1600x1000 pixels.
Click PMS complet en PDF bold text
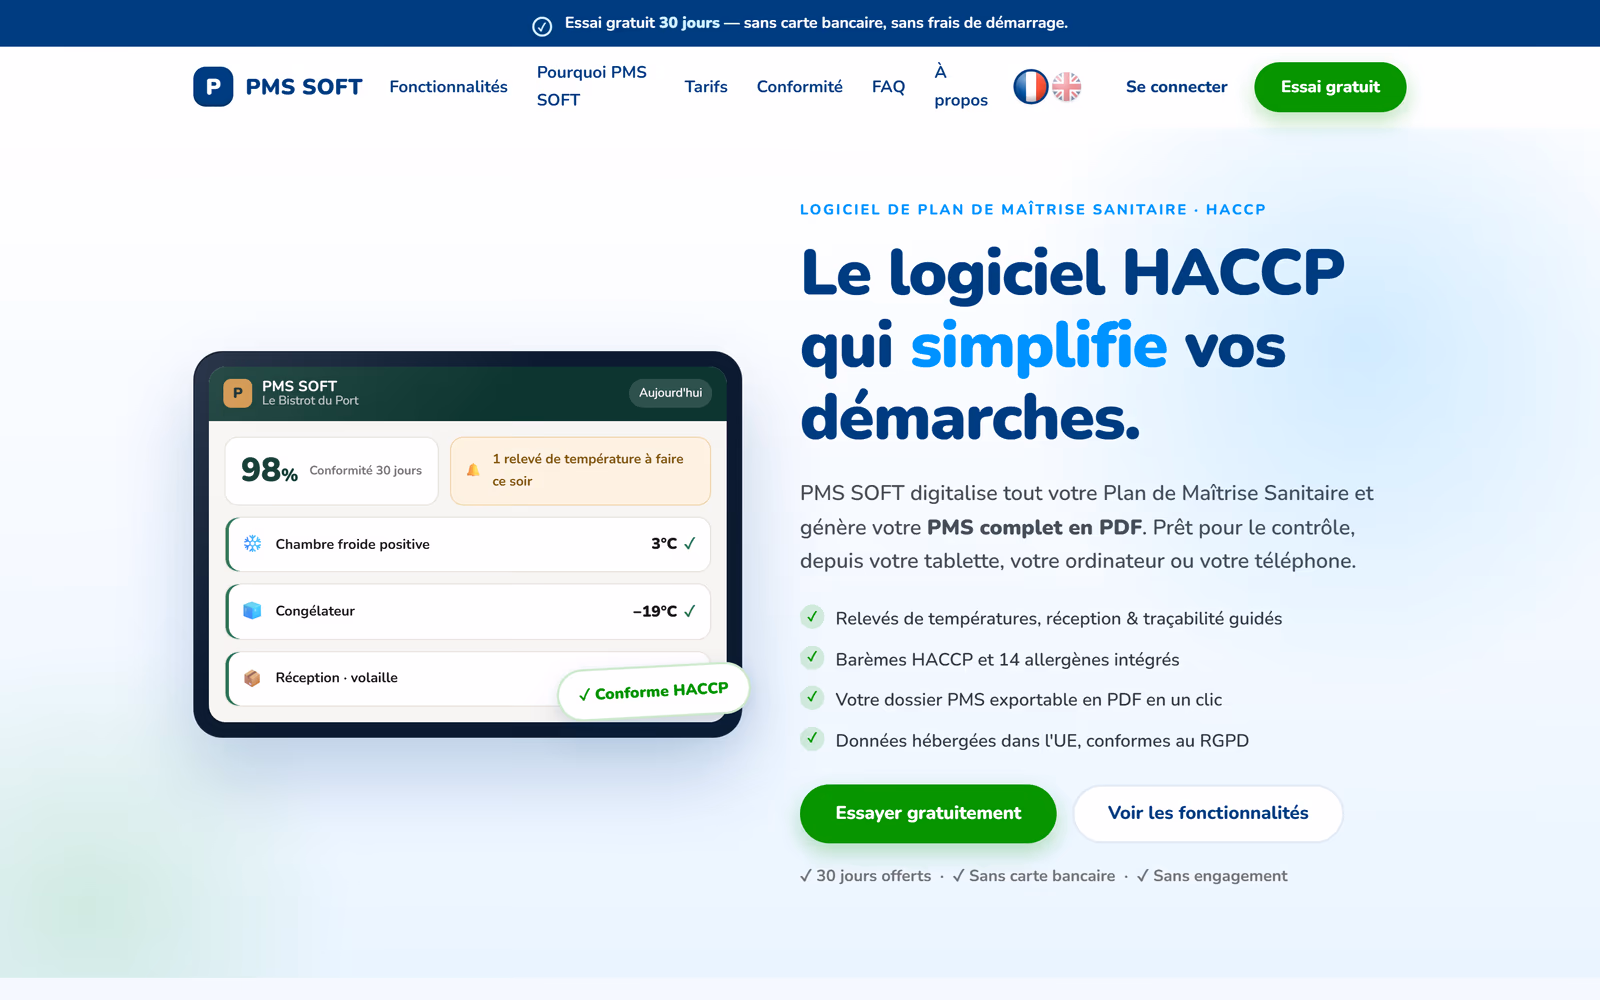1034,527
